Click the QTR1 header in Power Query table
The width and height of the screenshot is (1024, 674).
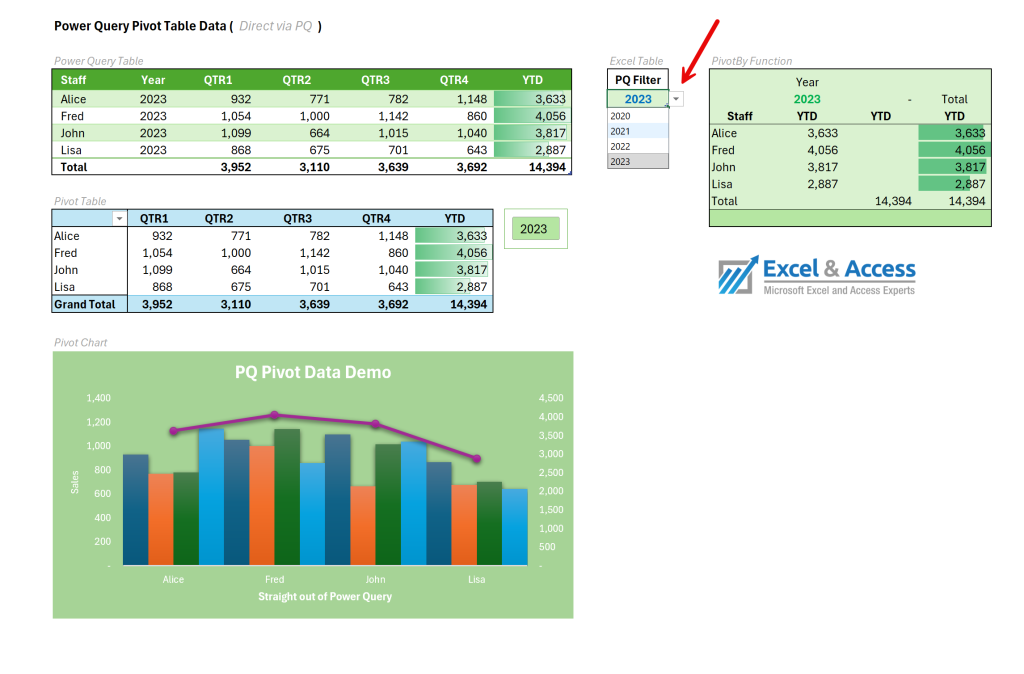pyautogui.click(x=218, y=80)
